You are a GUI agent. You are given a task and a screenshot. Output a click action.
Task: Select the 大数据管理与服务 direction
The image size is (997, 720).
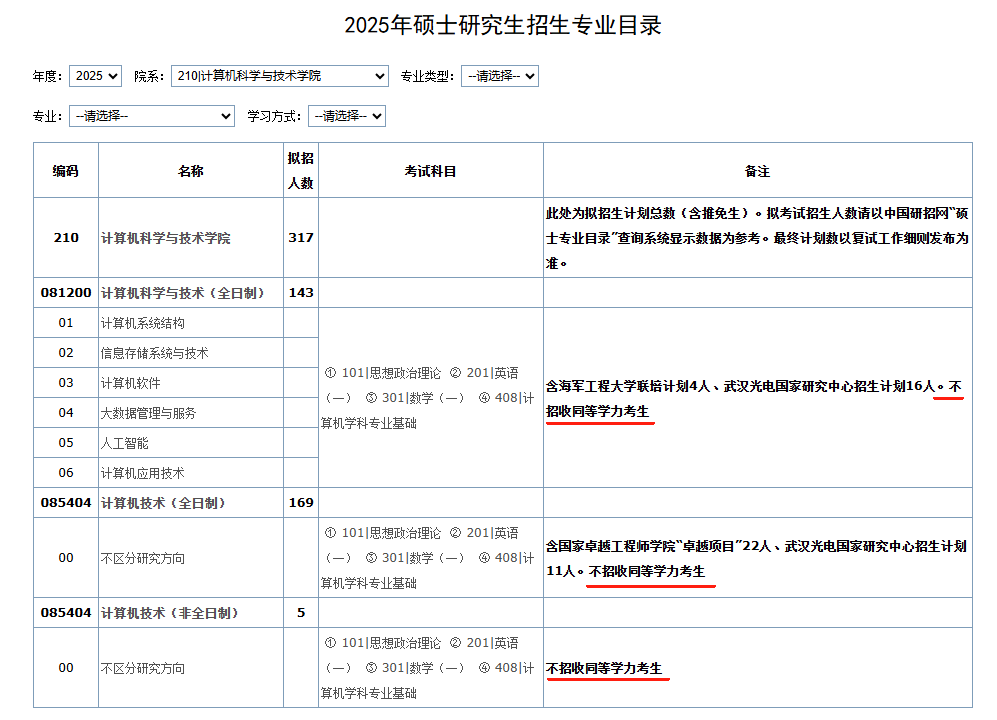pos(149,413)
